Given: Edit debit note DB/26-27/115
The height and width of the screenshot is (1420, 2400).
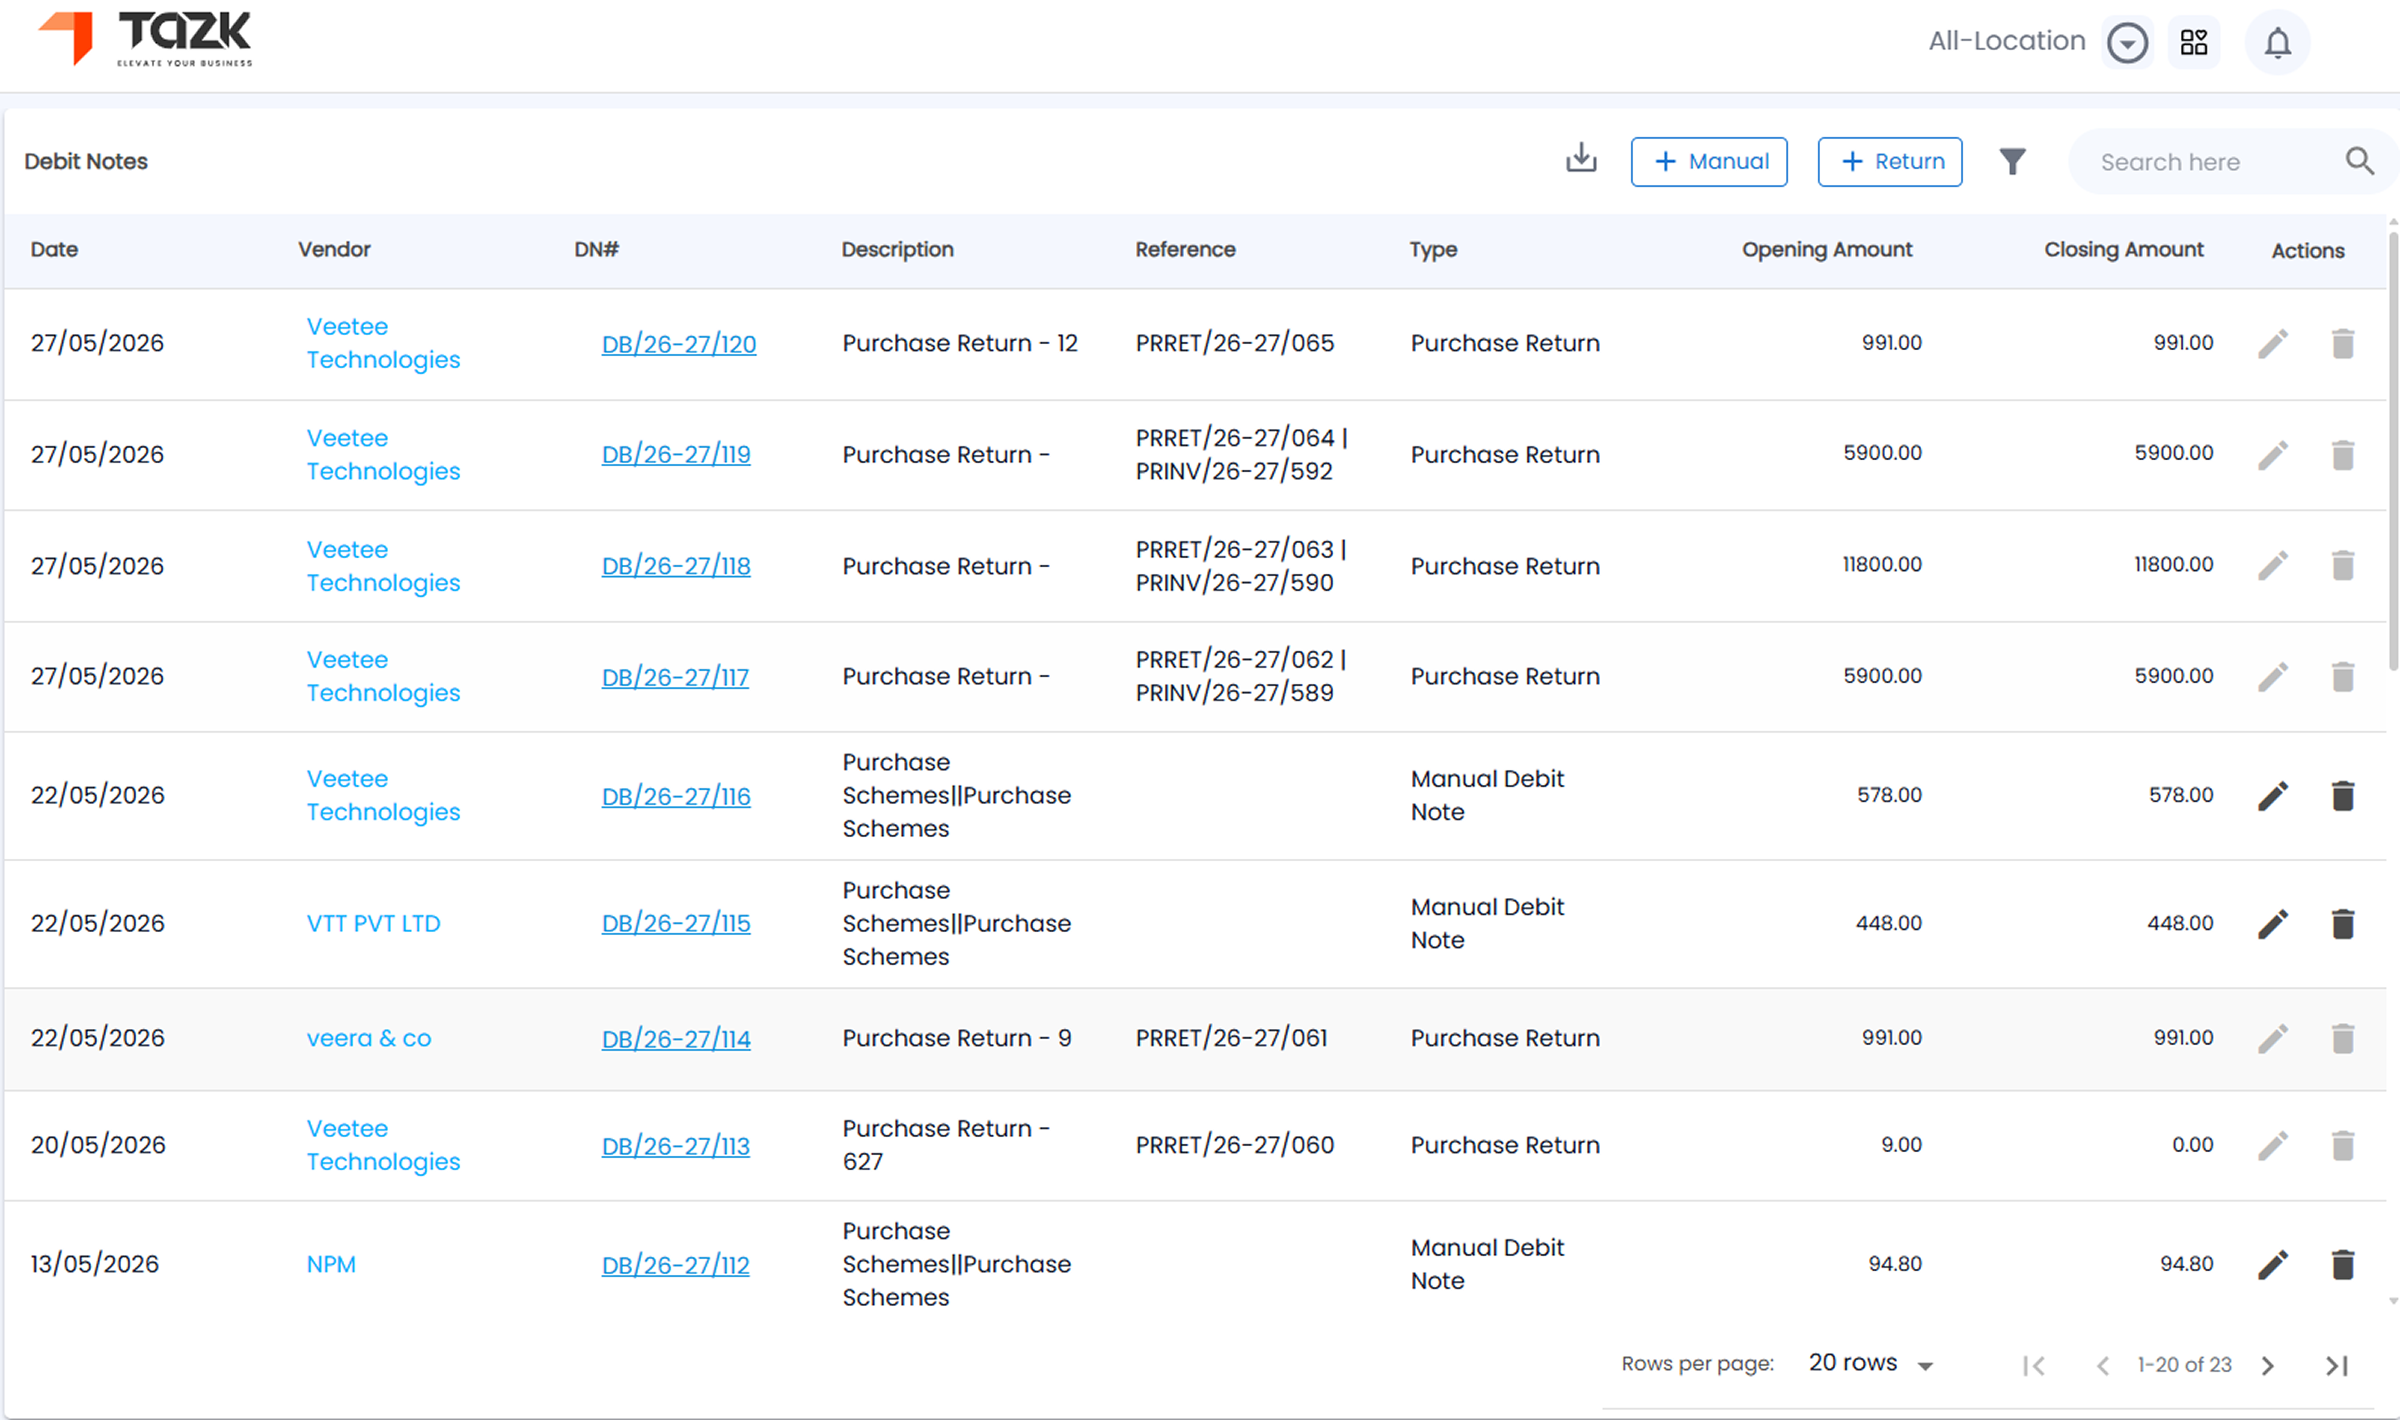Looking at the screenshot, I should 2272,923.
